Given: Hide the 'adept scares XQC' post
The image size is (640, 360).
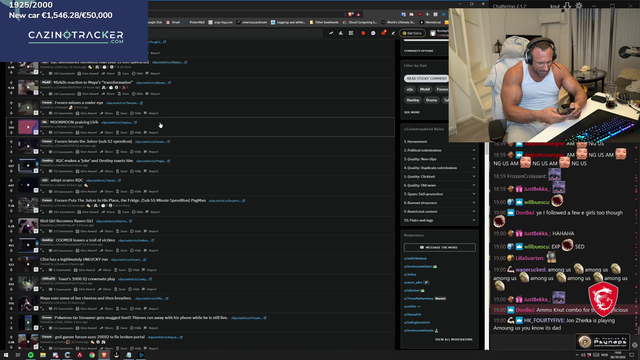Looking at the screenshot, I should point(136,191).
